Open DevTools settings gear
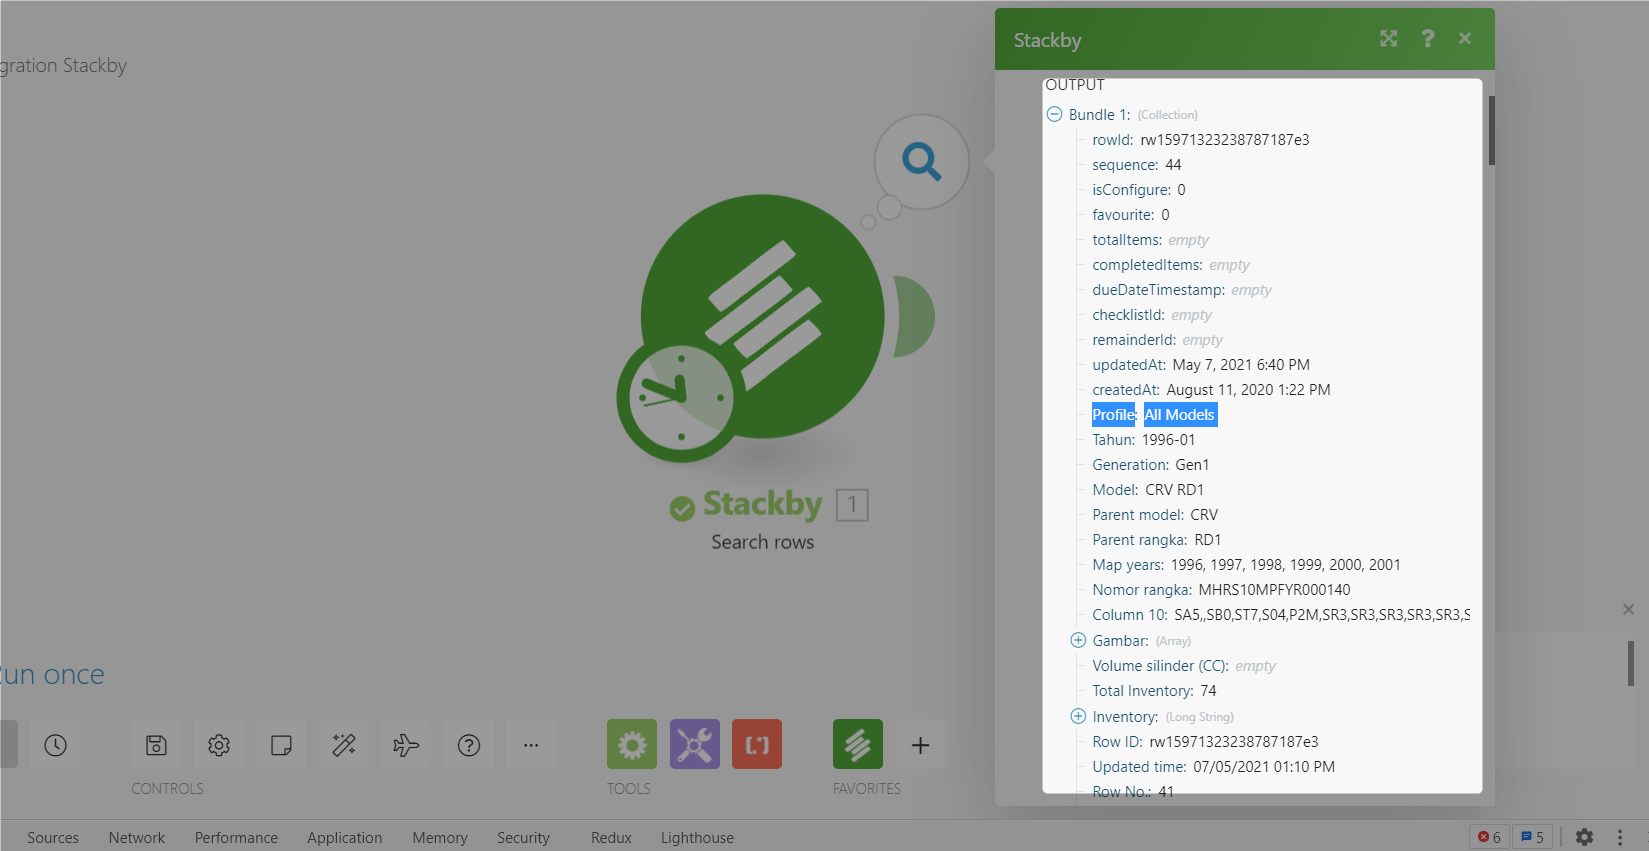The height and width of the screenshot is (851, 1649). [1584, 837]
